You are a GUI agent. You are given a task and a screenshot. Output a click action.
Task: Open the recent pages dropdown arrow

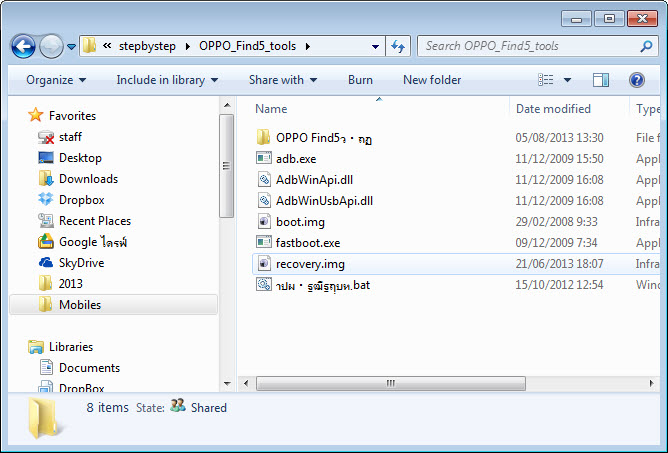(72, 46)
